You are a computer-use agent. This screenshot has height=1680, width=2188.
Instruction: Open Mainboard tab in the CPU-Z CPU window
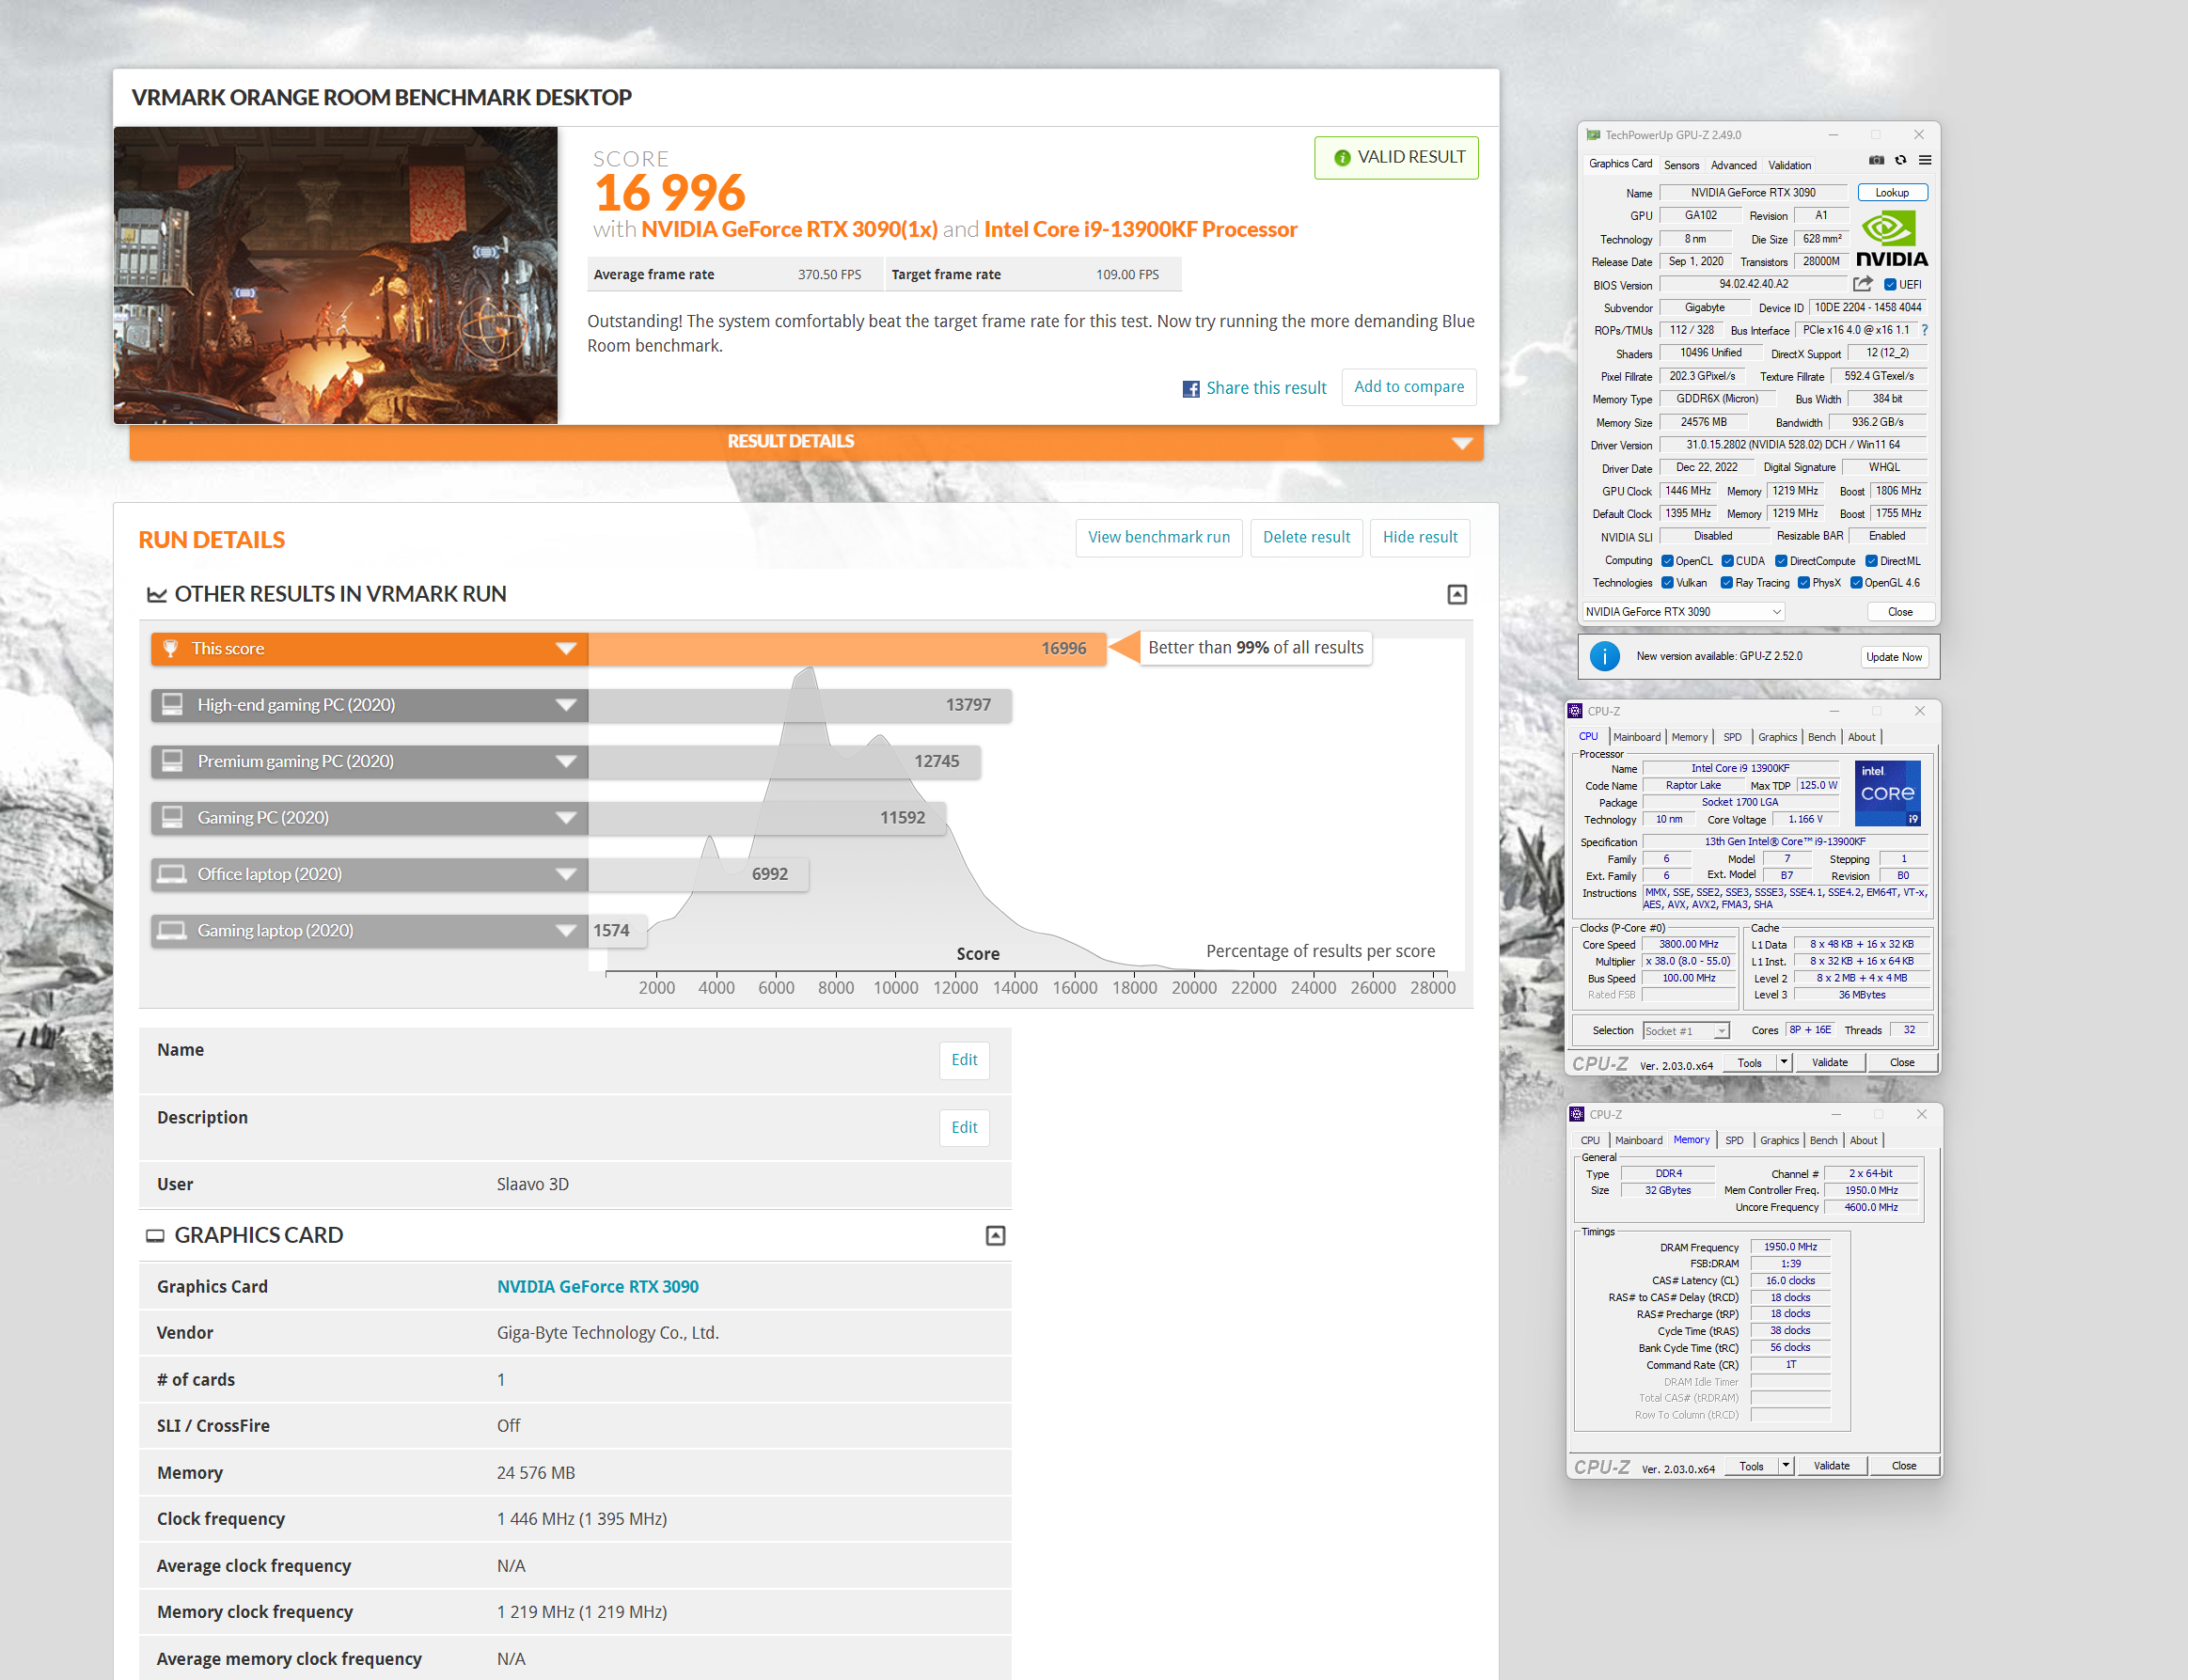(1636, 737)
